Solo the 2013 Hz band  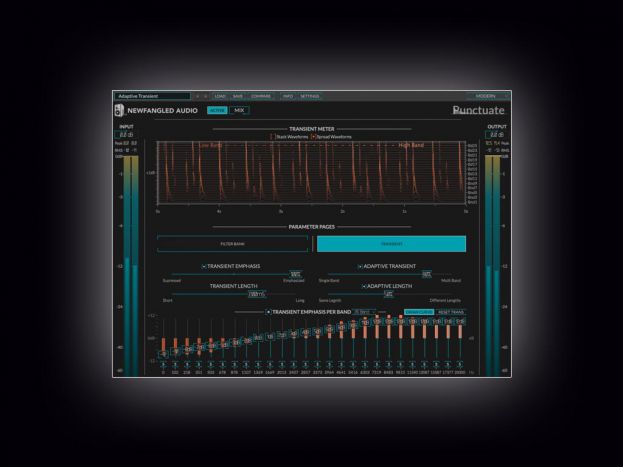(x=282, y=364)
